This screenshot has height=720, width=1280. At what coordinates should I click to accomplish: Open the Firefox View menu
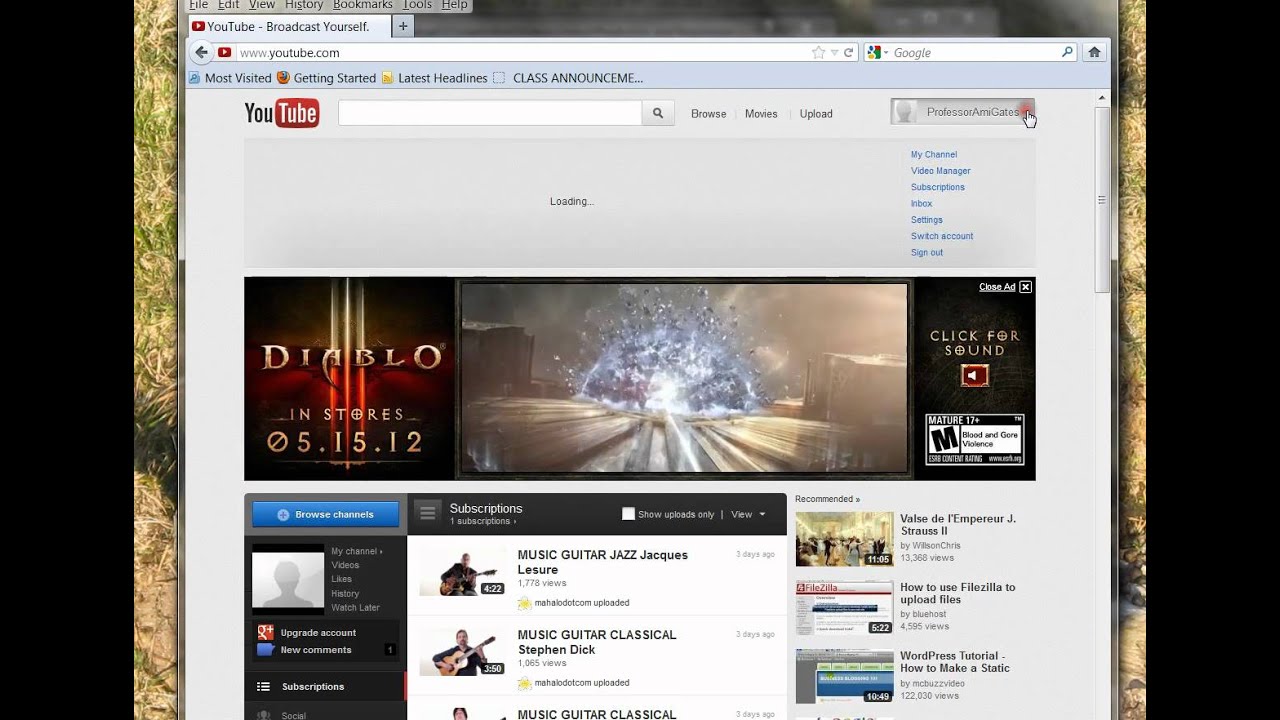pyautogui.click(x=262, y=5)
